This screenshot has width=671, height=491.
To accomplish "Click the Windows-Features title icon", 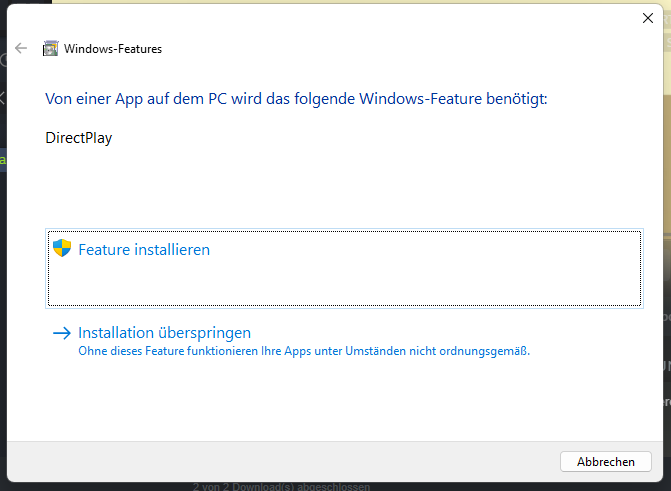I will [x=50, y=48].
